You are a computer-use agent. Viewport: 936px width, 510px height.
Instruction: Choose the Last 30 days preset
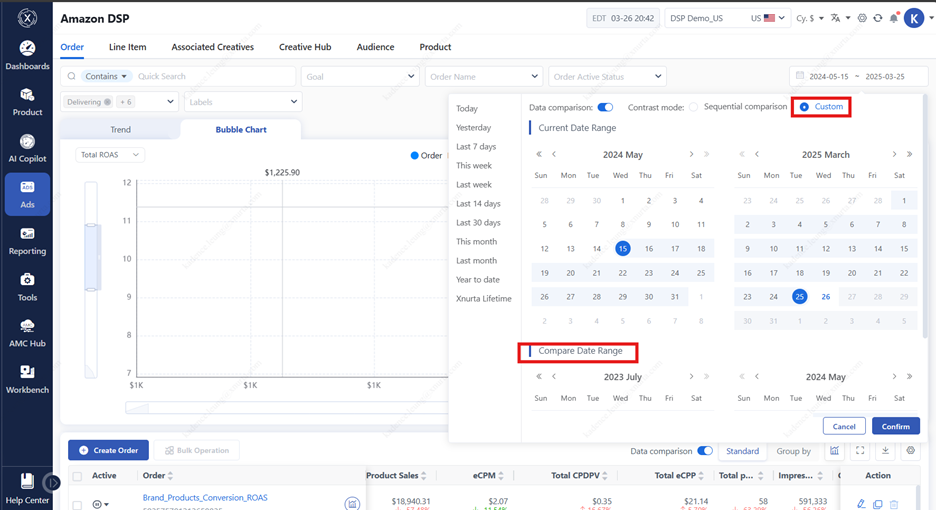pyautogui.click(x=478, y=223)
